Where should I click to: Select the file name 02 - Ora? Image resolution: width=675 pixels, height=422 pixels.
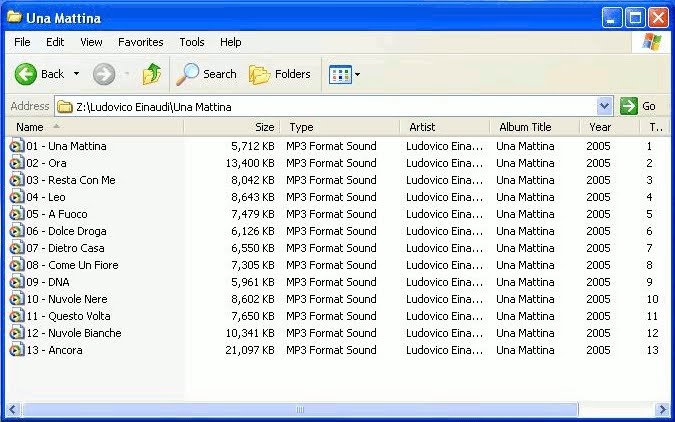click(x=46, y=163)
